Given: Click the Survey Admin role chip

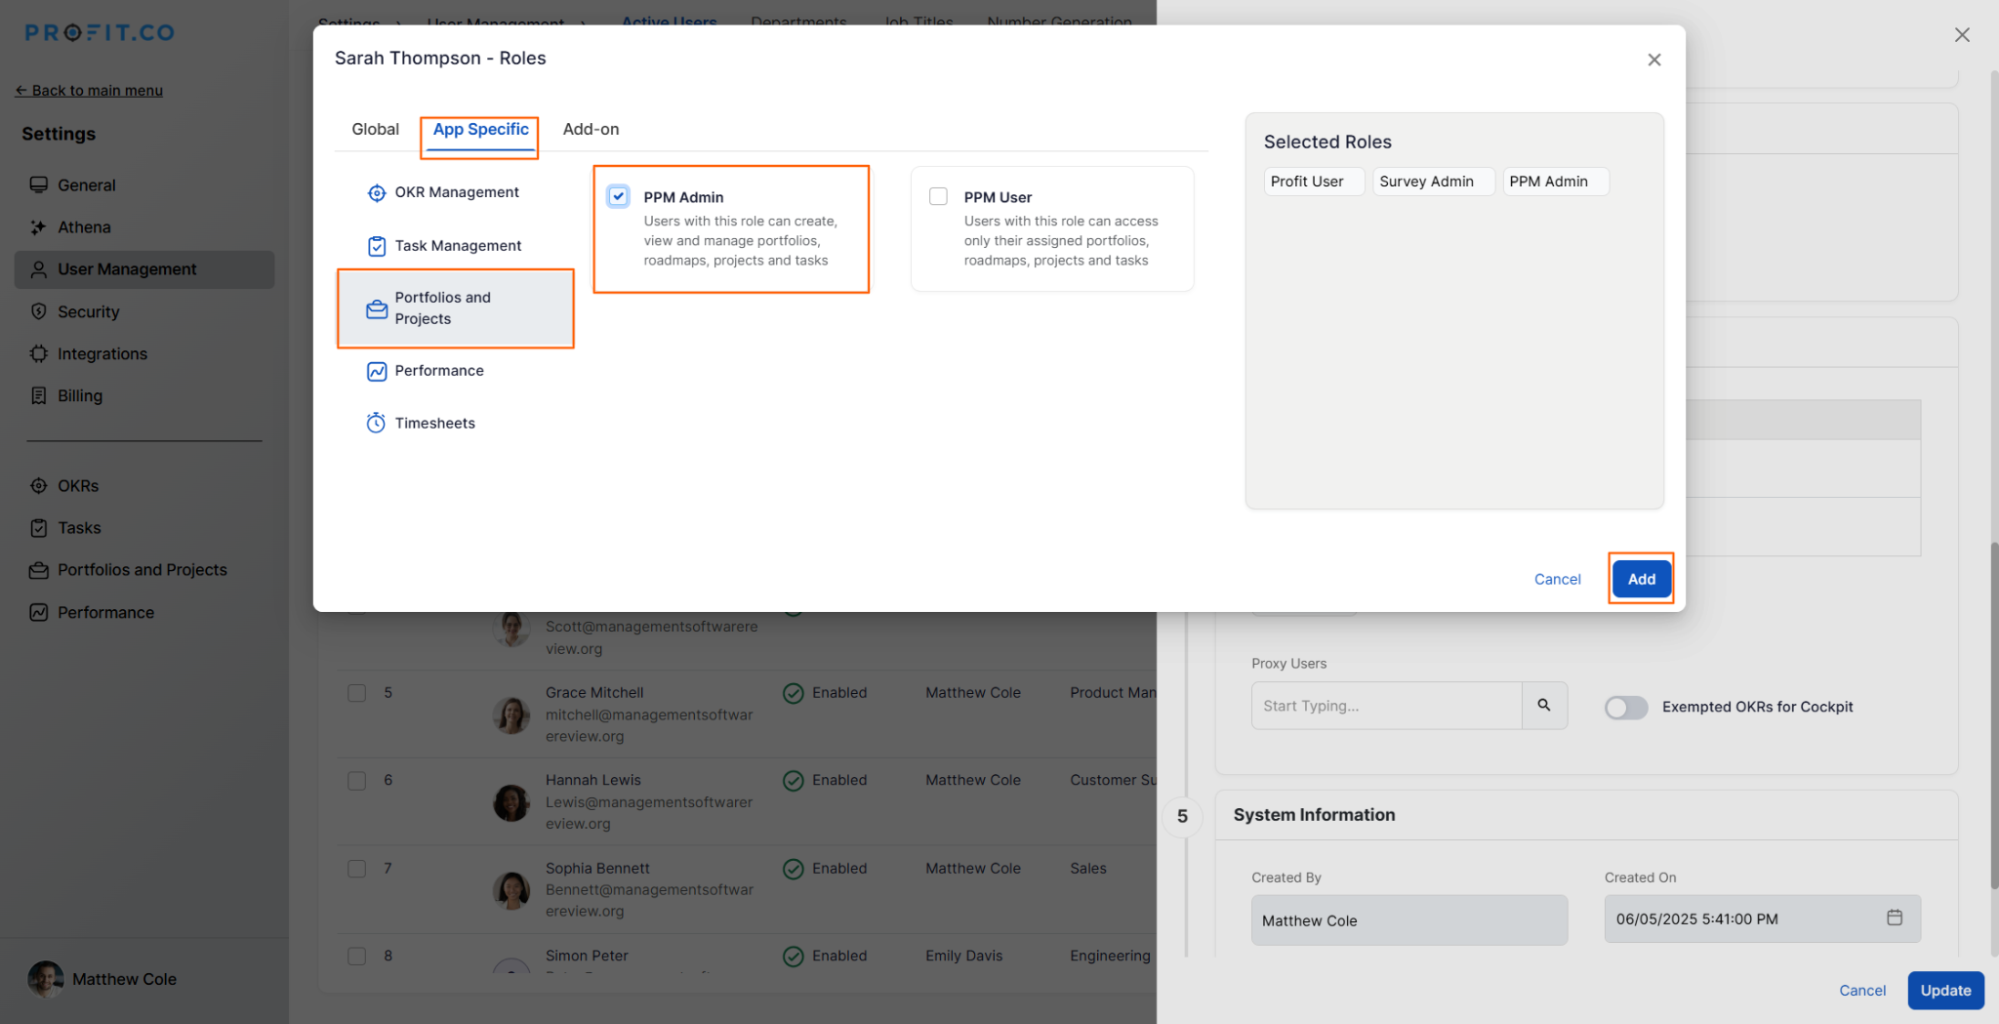Looking at the screenshot, I should (x=1433, y=182).
